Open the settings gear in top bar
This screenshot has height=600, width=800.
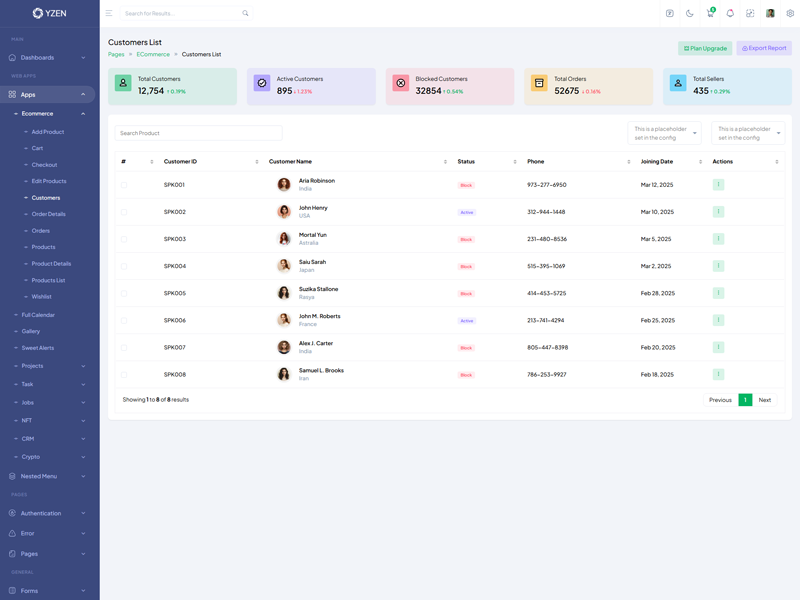[x=790, y=13]
